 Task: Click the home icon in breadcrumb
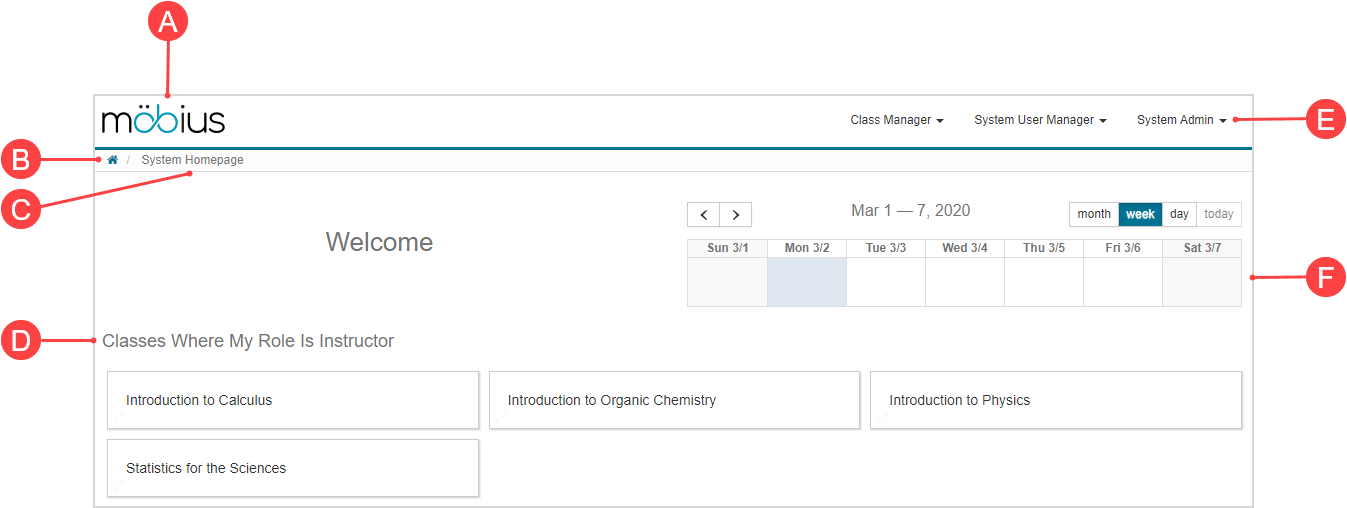click(113, 160)
